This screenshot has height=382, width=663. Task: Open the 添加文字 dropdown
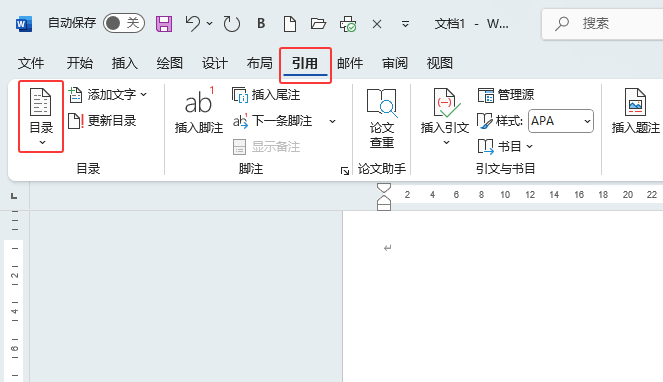tap(108, 95)
